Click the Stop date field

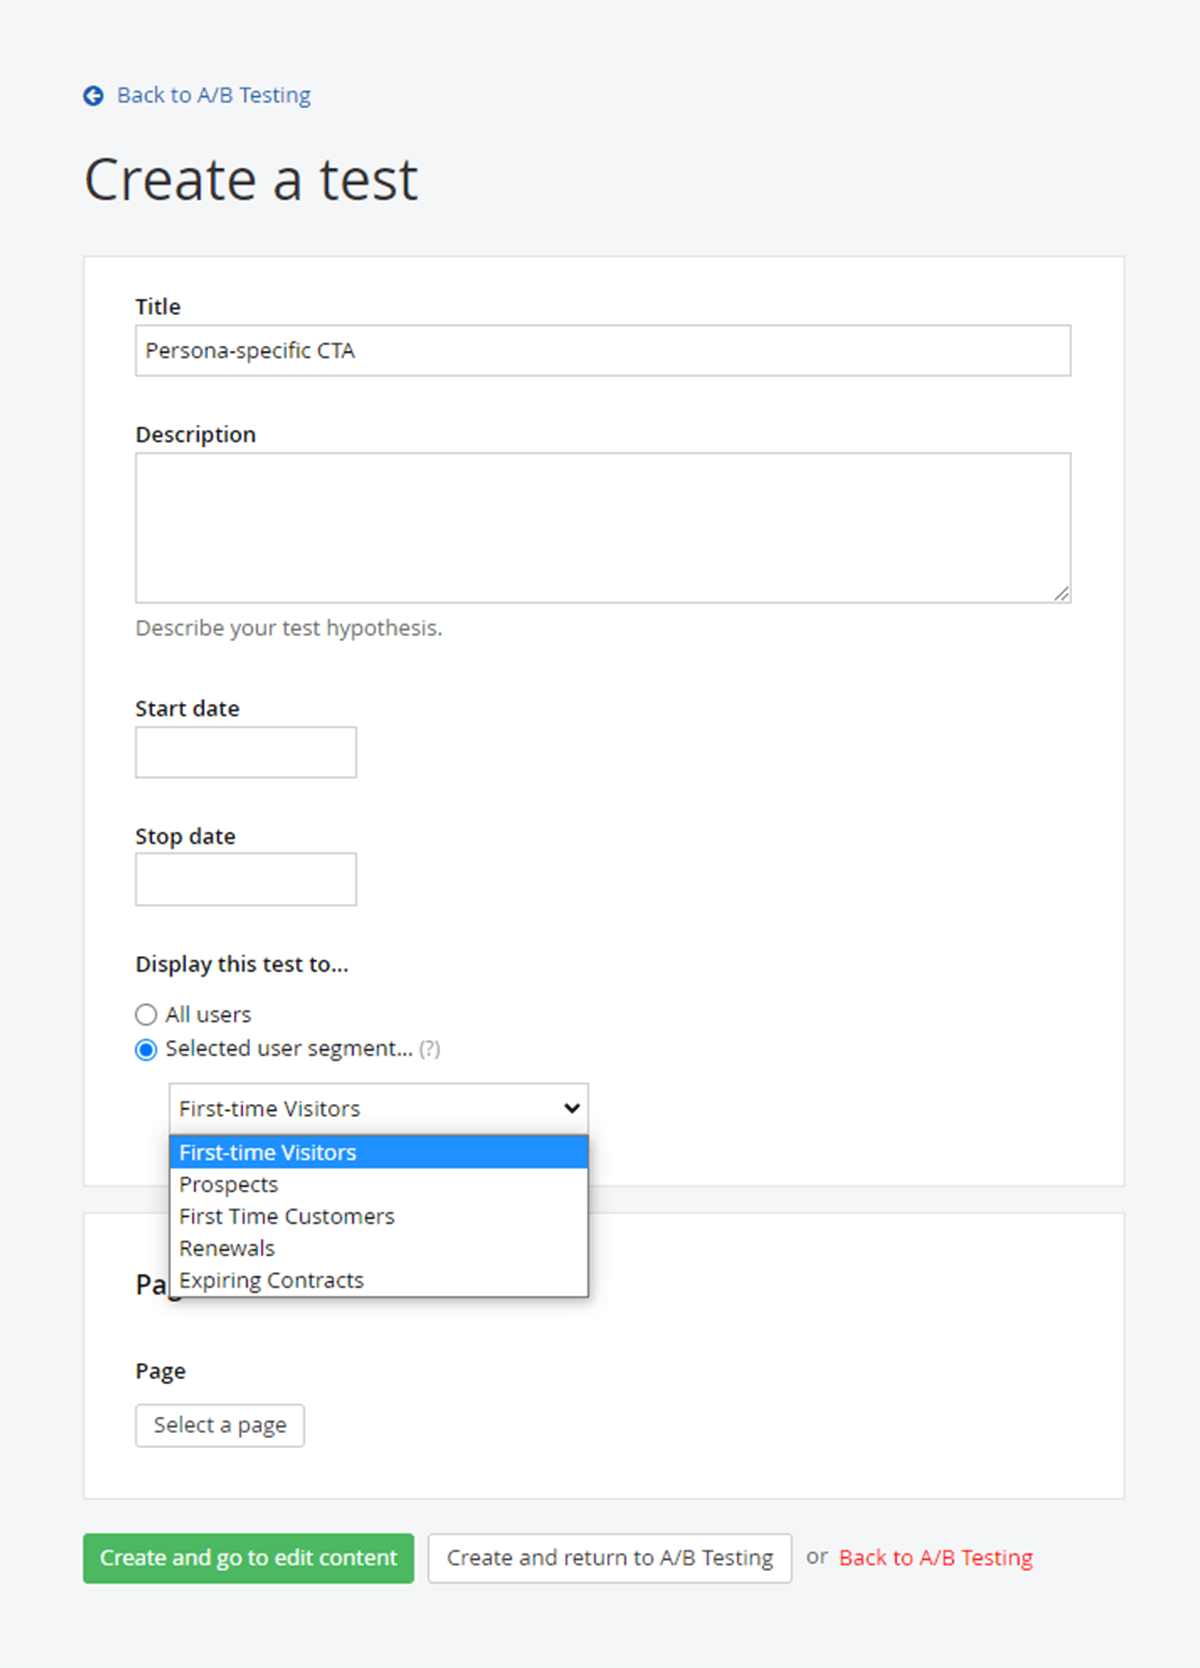(x=246, y=879)
